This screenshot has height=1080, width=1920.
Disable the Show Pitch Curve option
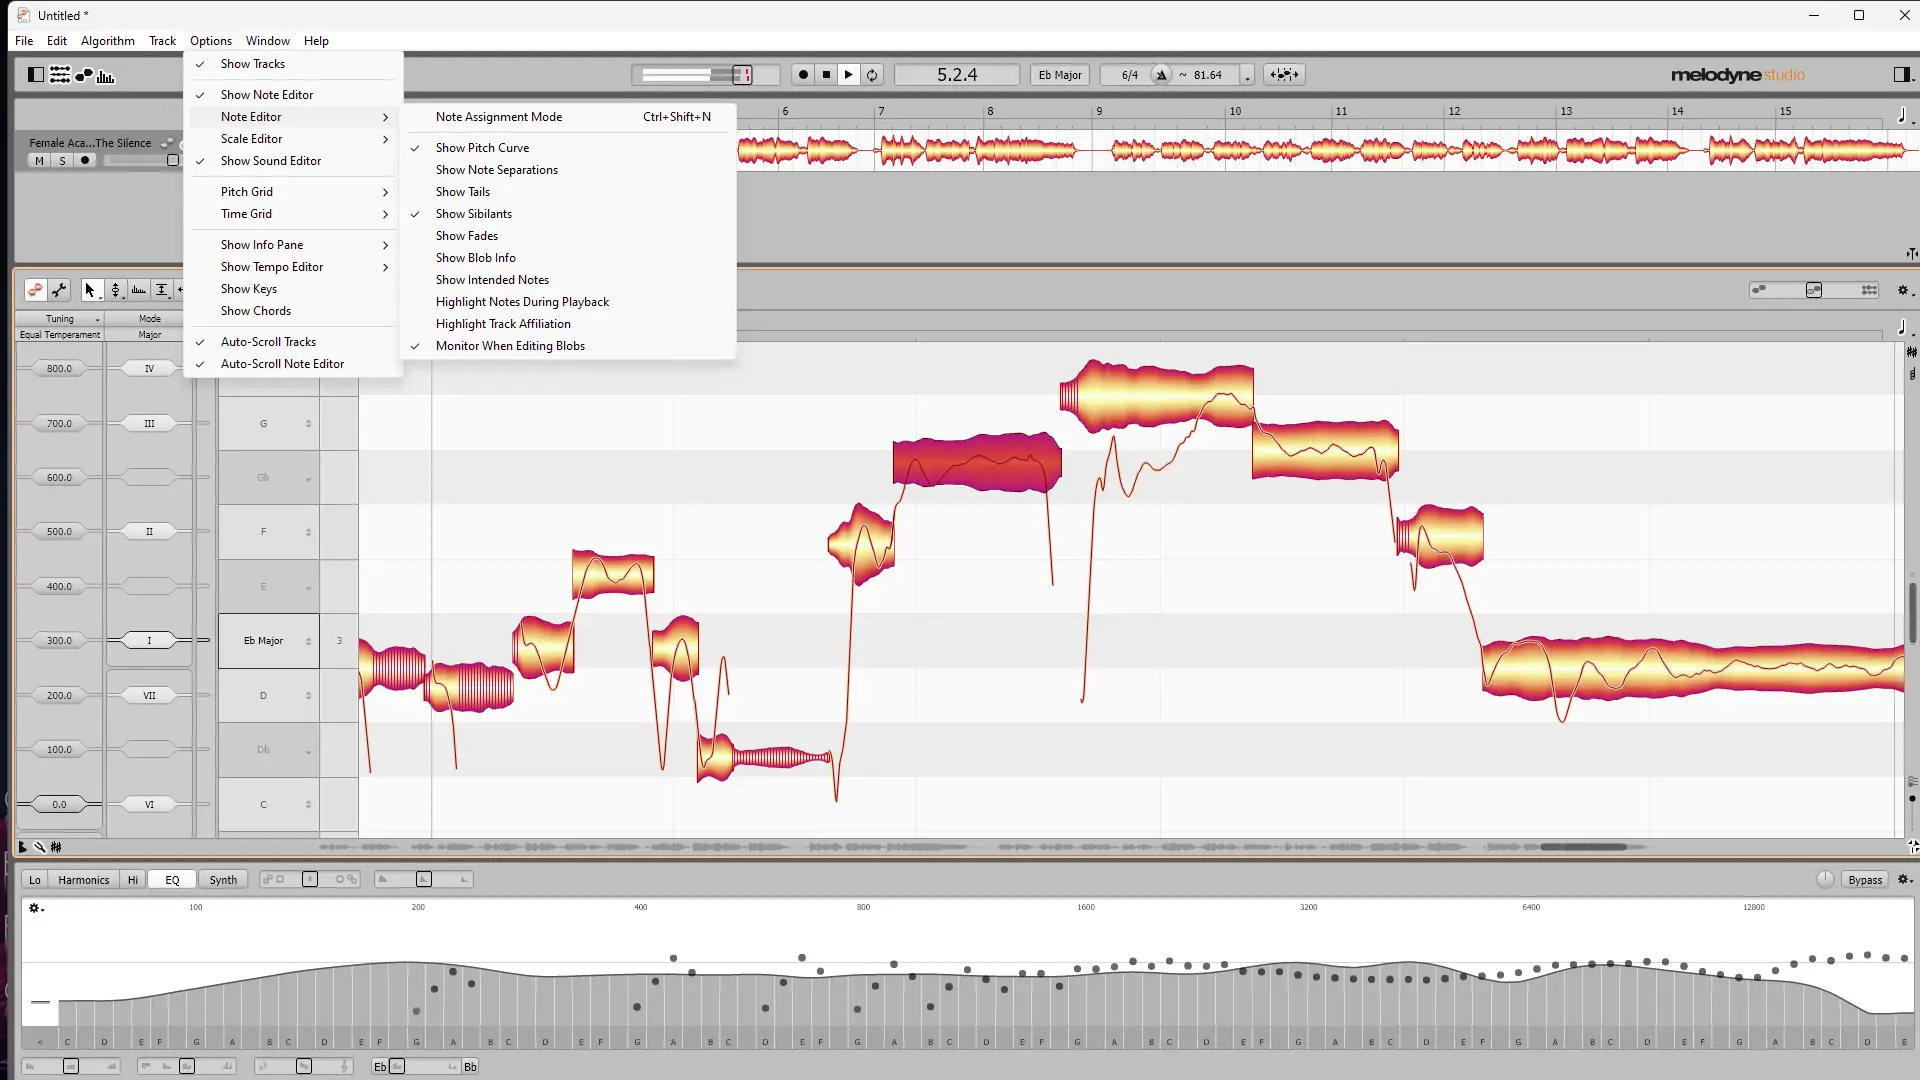point(483,147)
